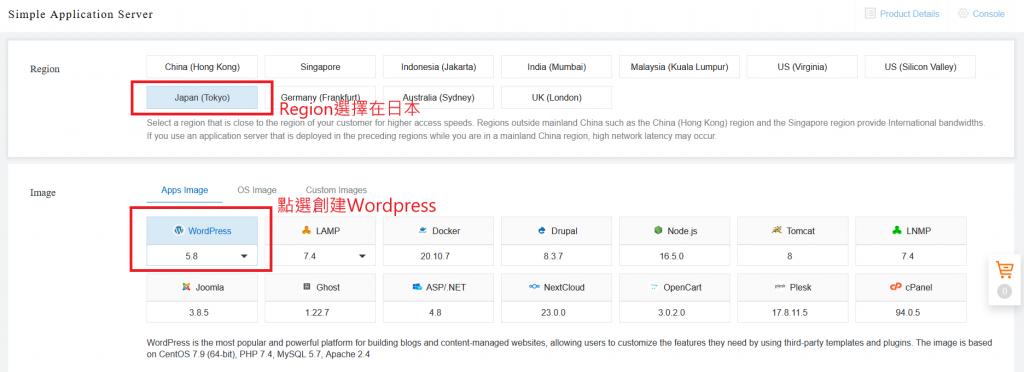1024x372 pixels.
Task: Click the ASP.NET logo icon
Action: pos(418,287)
